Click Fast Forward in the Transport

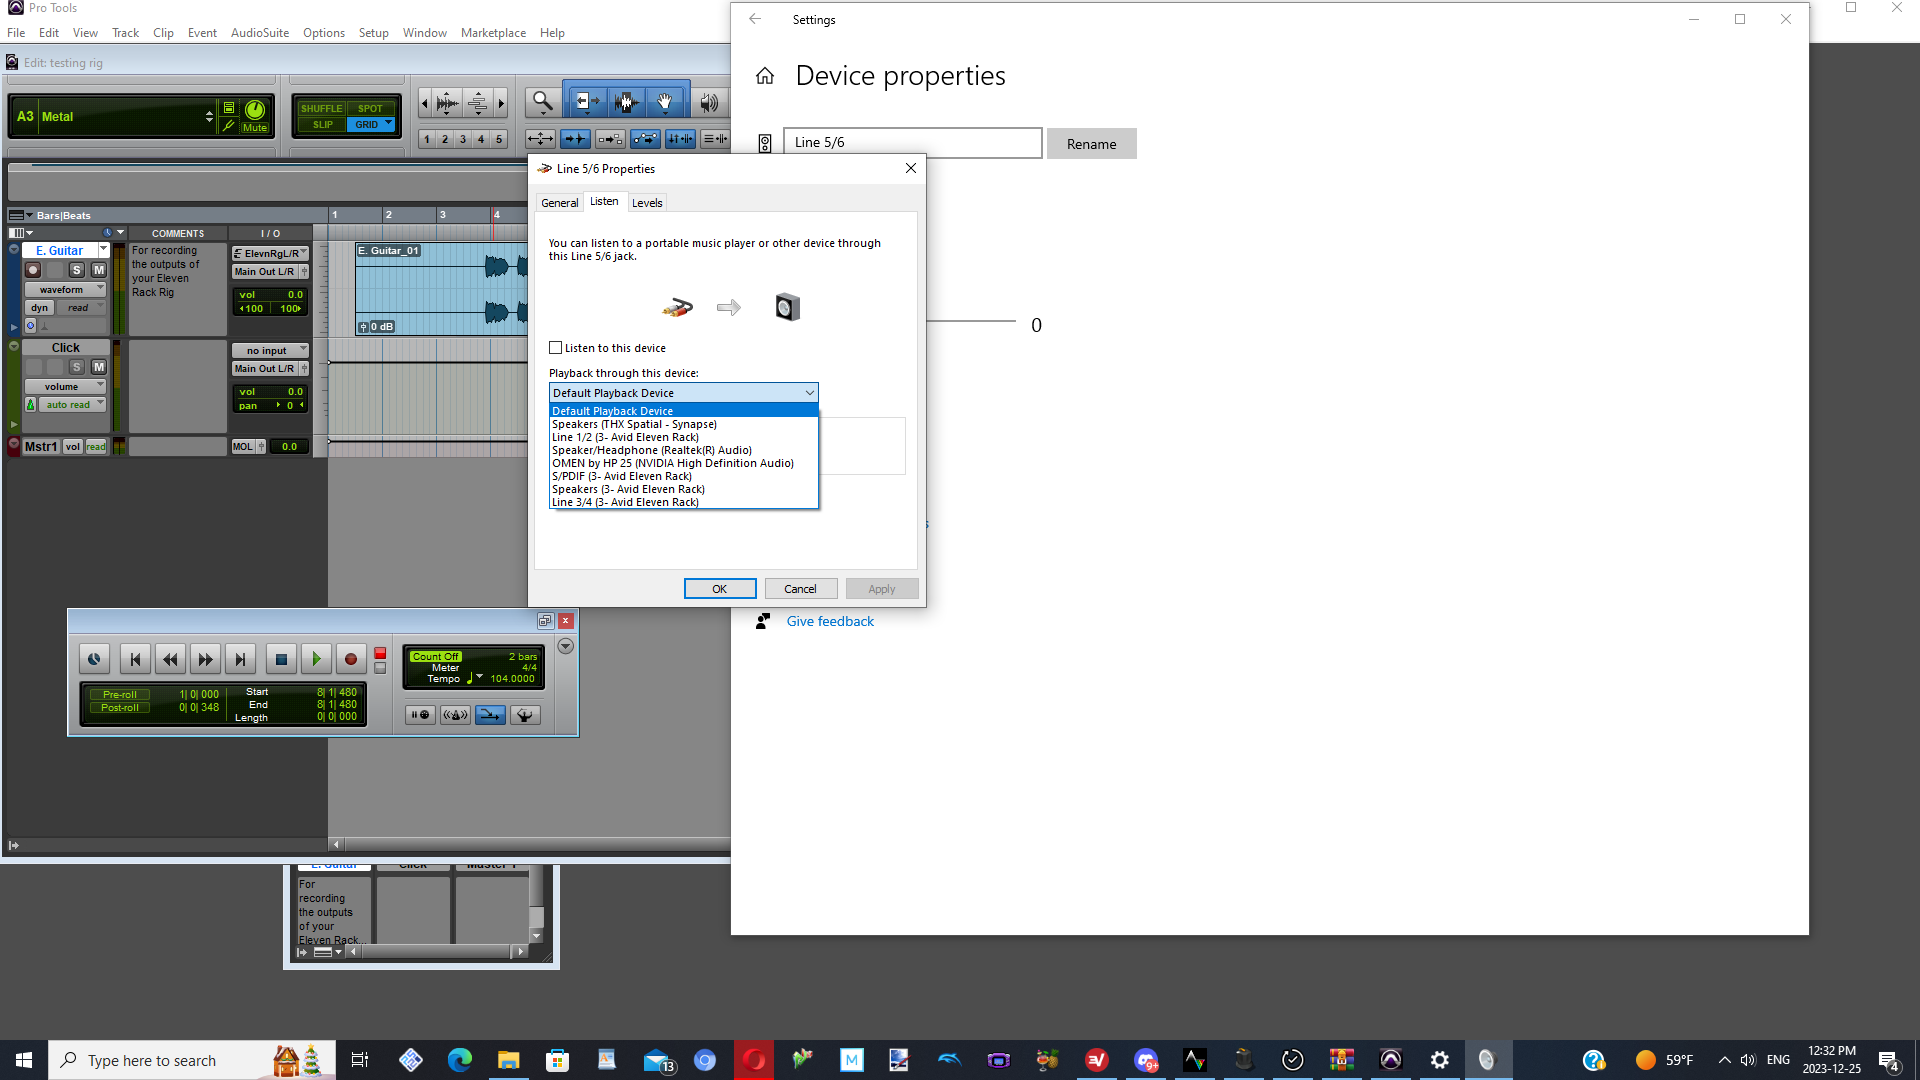coord(205,659)
